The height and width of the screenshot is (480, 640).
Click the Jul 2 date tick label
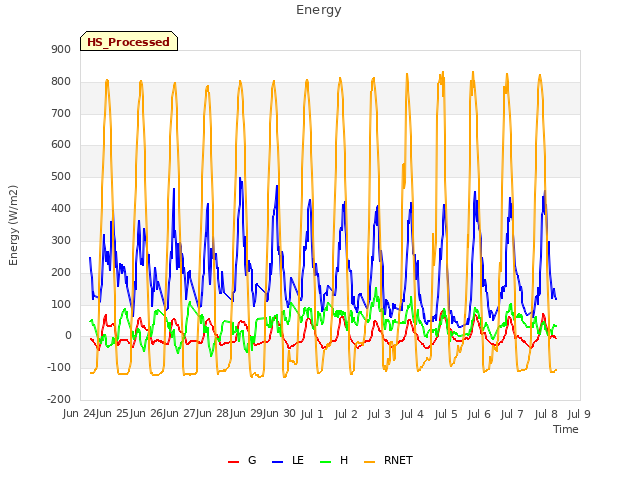[346, 414]
